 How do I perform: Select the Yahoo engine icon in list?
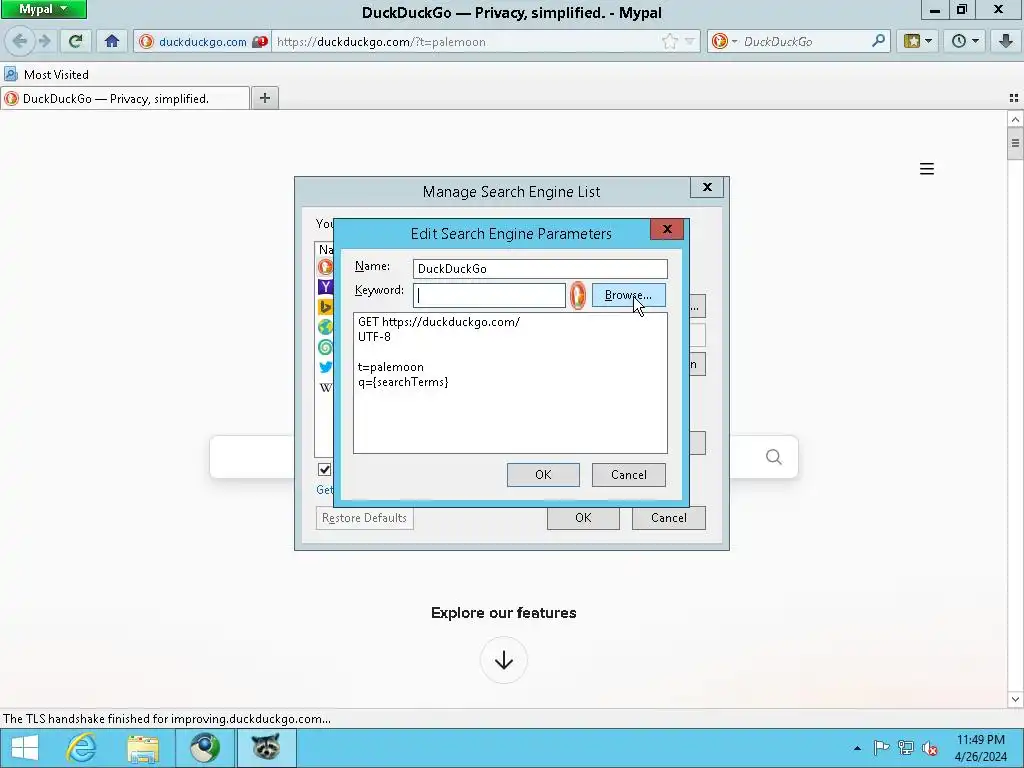(325, 286)
